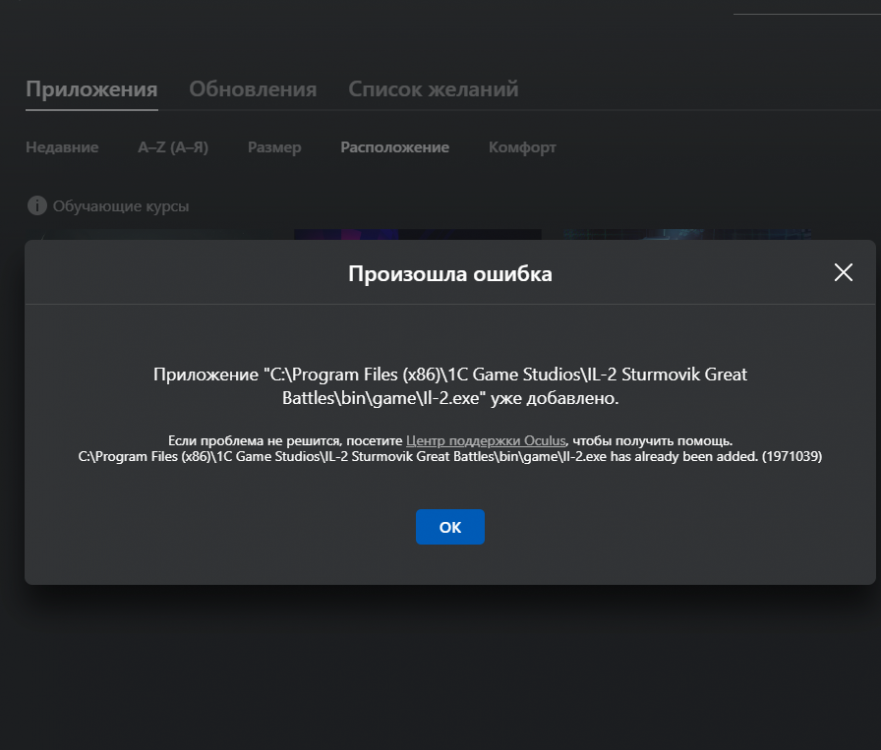
Task: Open the Список желаний tab
Action: point(433,89)
